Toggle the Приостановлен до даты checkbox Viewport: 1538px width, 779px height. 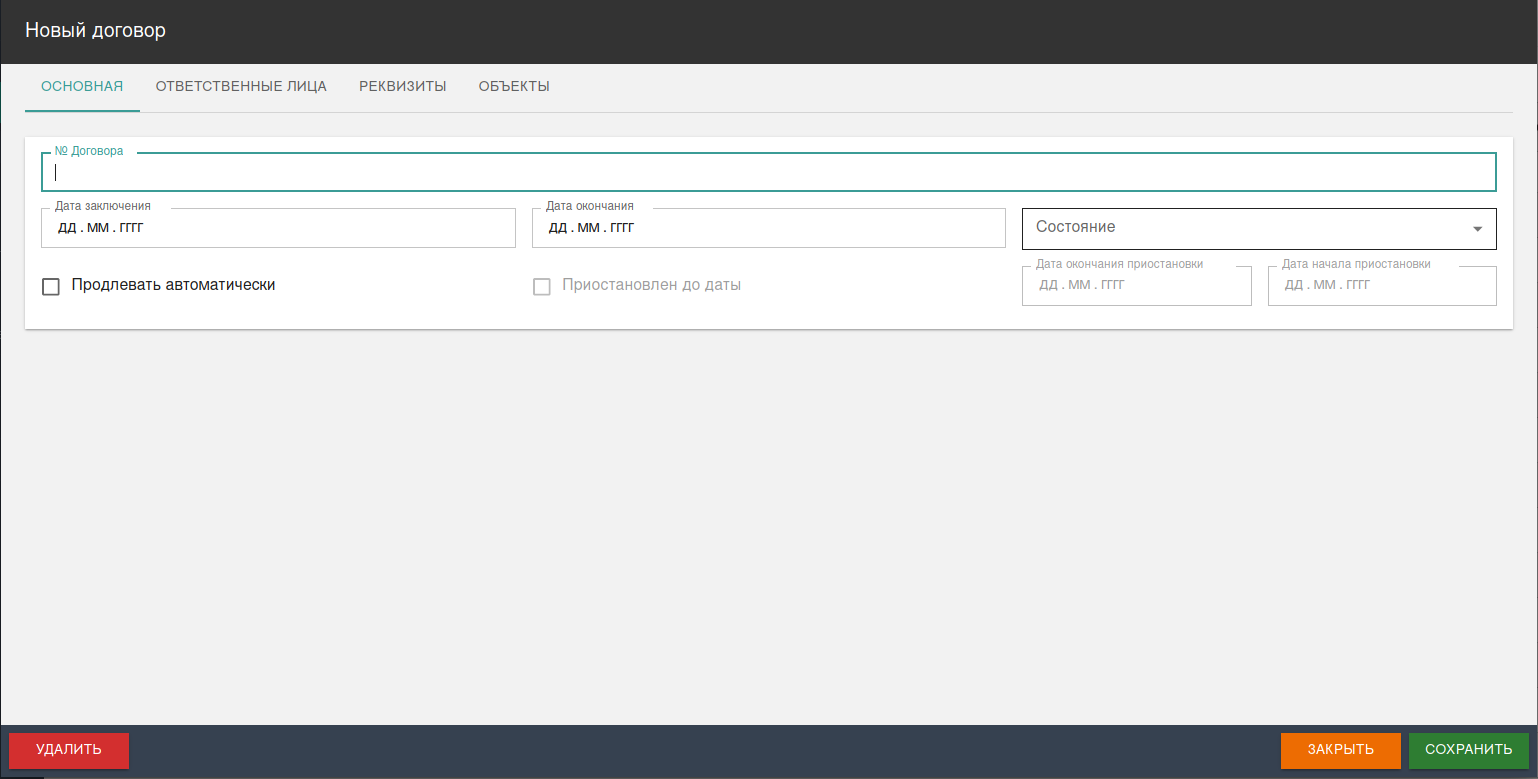(542, 287)
